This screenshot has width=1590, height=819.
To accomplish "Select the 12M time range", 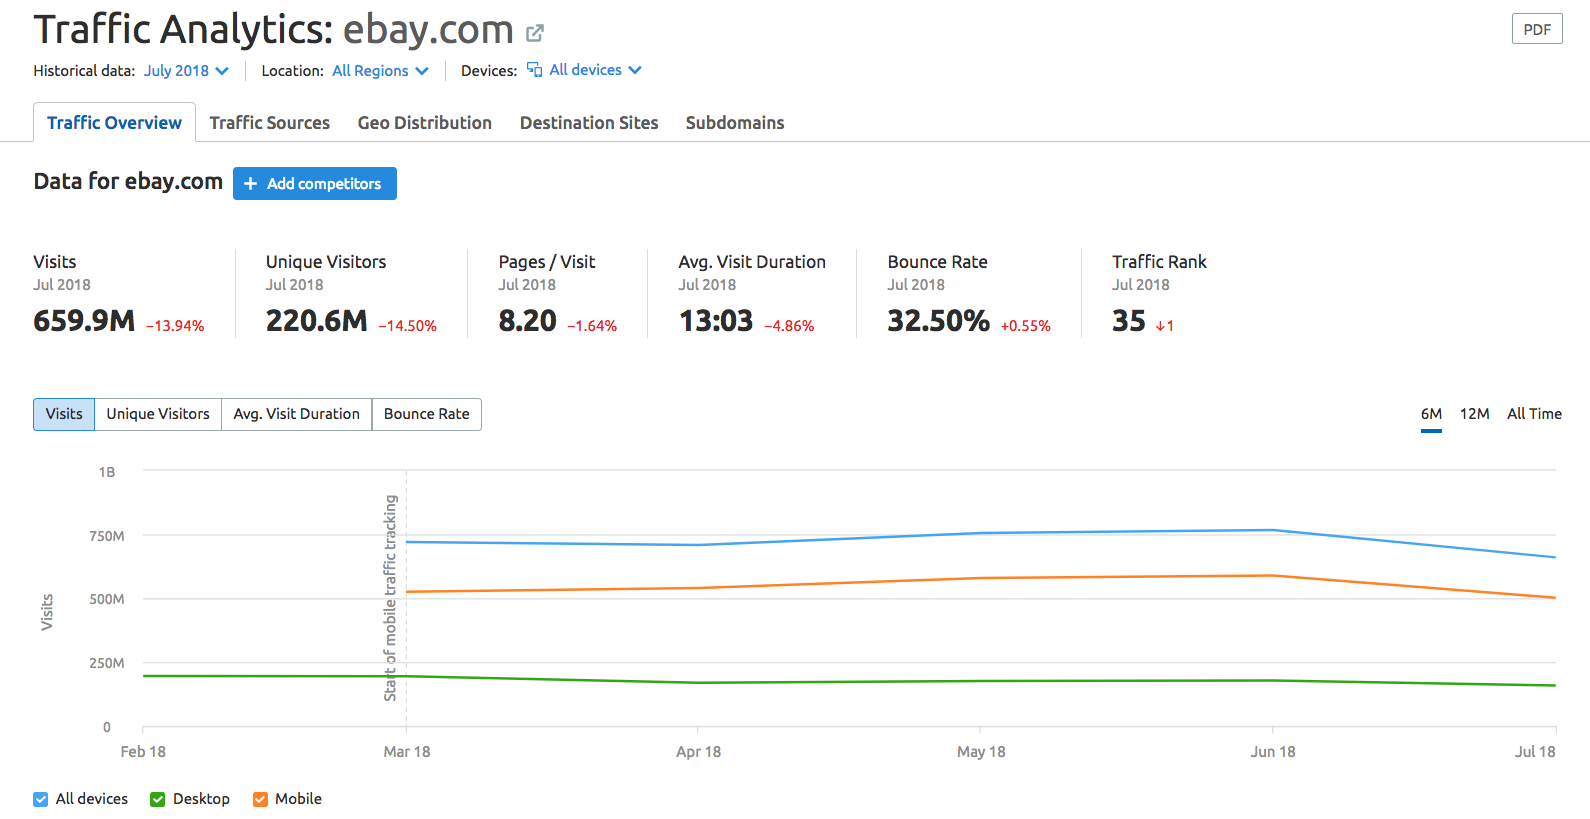I will pos(1475,414).
